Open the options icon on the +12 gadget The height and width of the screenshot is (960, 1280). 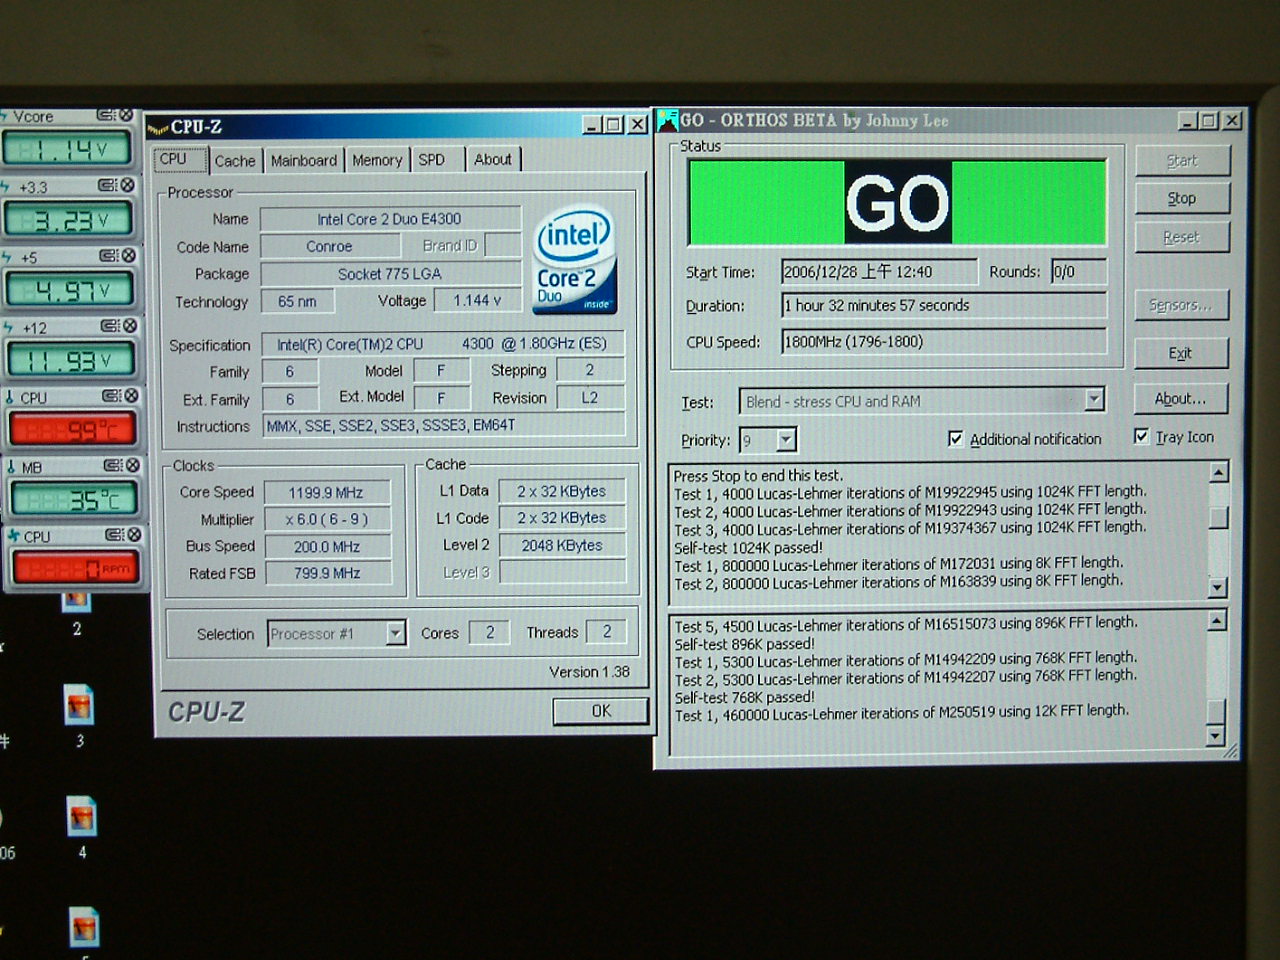(110, 326)
